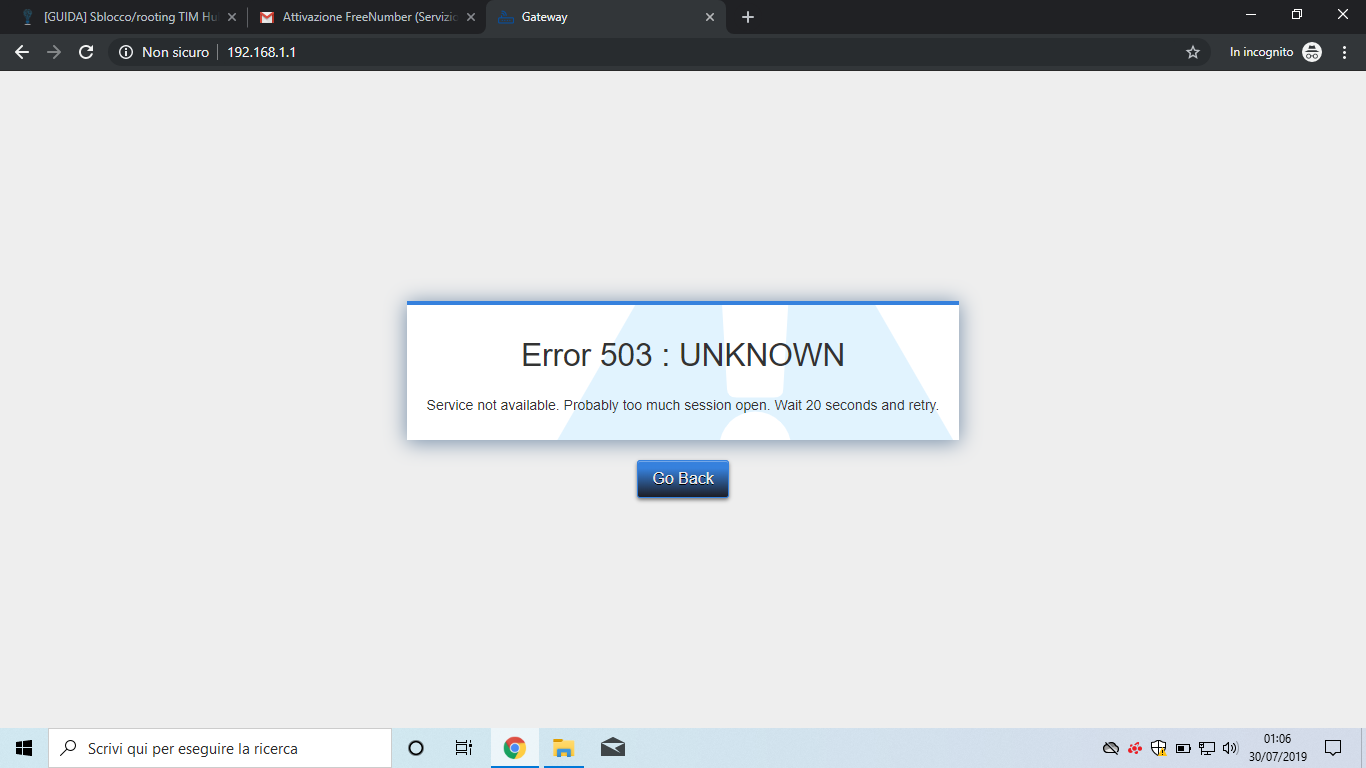
Task: Click the Non sicuro site info icon
Action: tap(123, 52)
